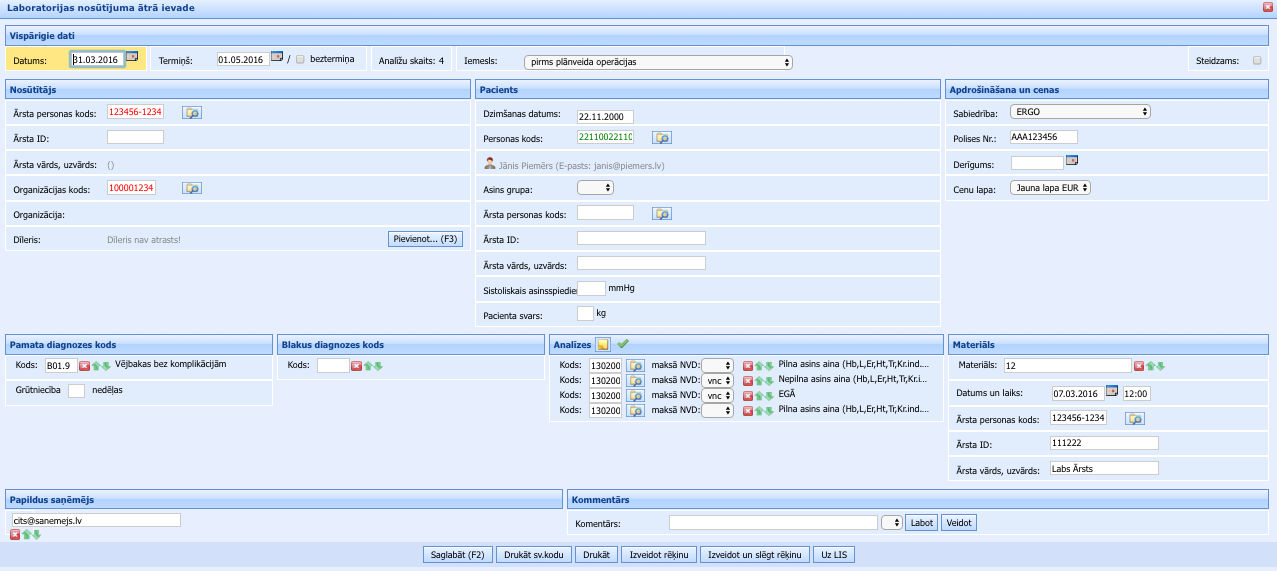The width and height of the screenshot is (1277, 571).
Task: Open calendar picker next to Datums field
Action: pyautogui.click(x=132, y=57)
